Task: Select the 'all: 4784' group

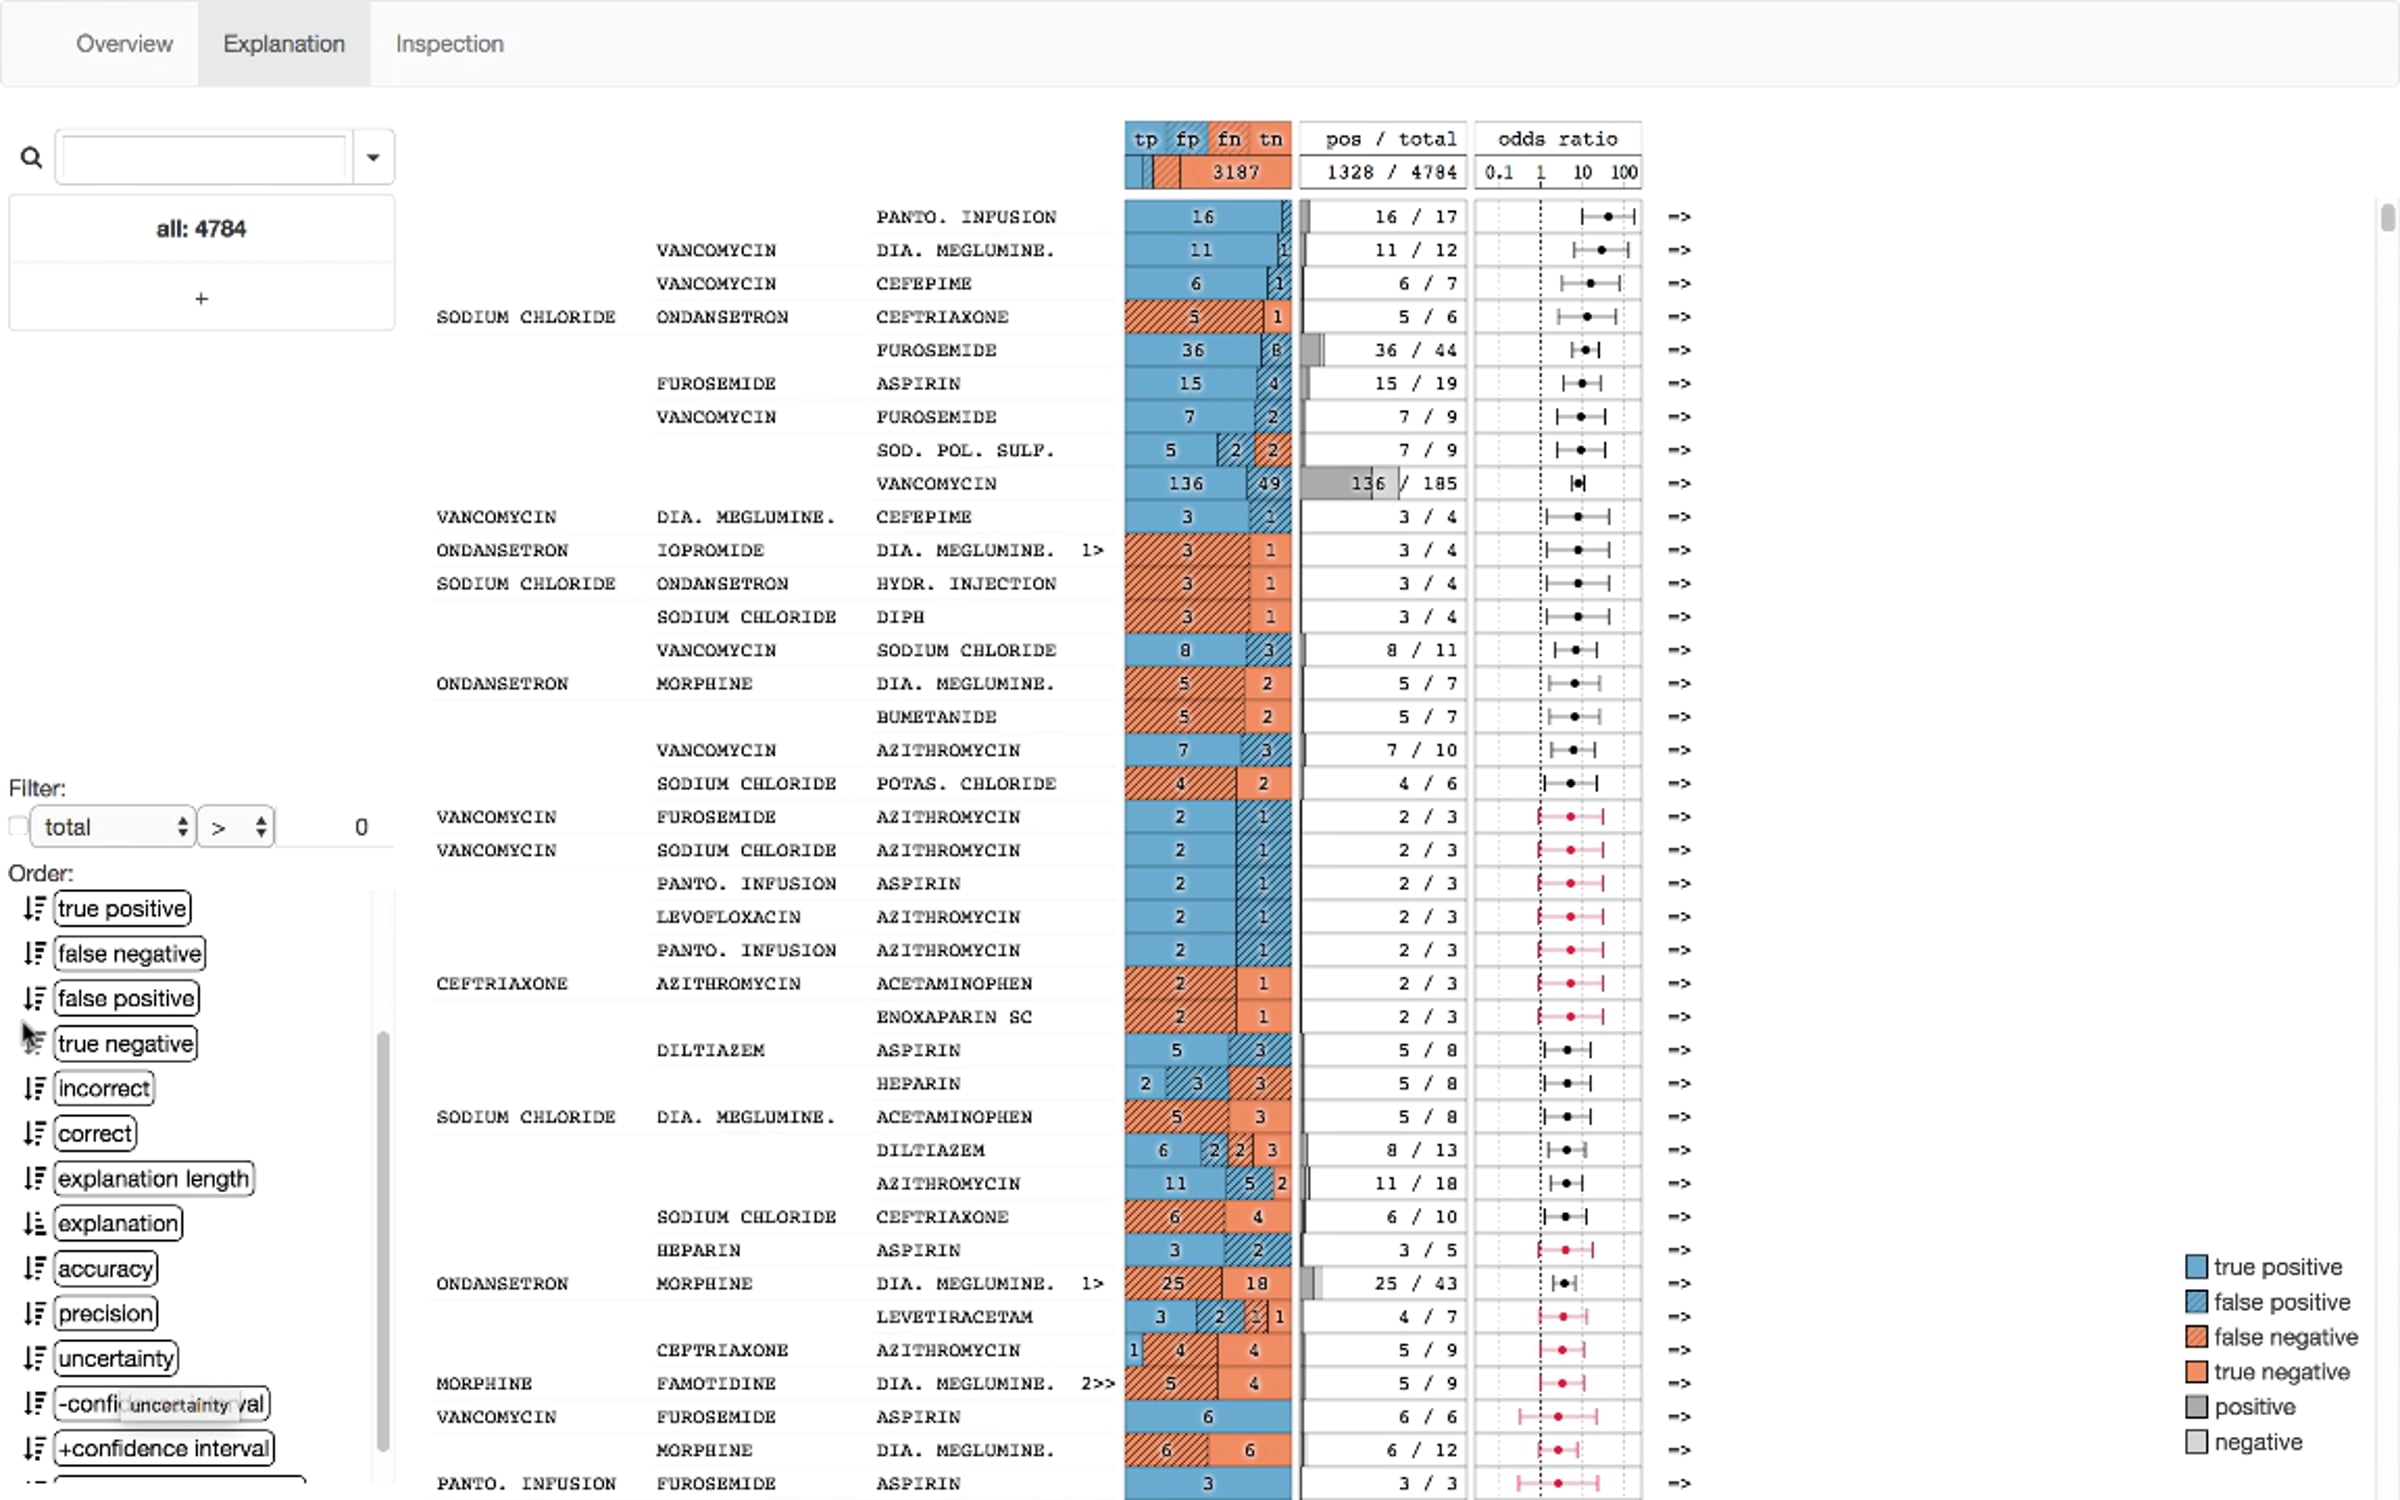Action: (x=201, y=229)
